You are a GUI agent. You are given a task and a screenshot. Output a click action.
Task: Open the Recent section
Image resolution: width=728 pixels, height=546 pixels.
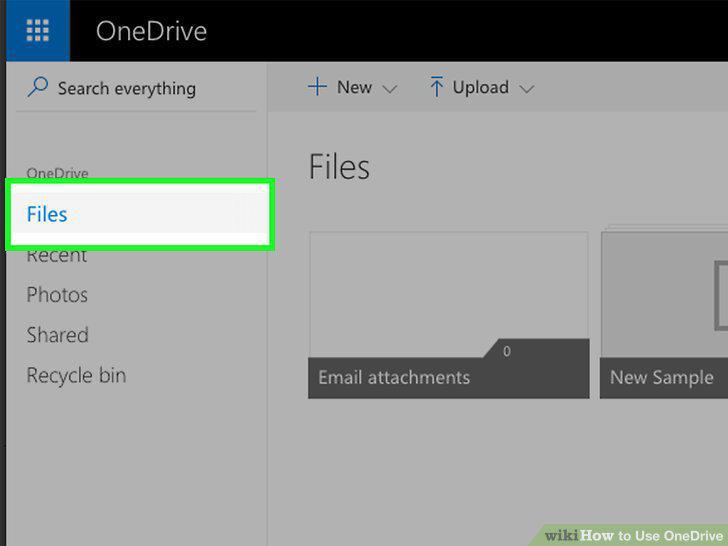57,255
